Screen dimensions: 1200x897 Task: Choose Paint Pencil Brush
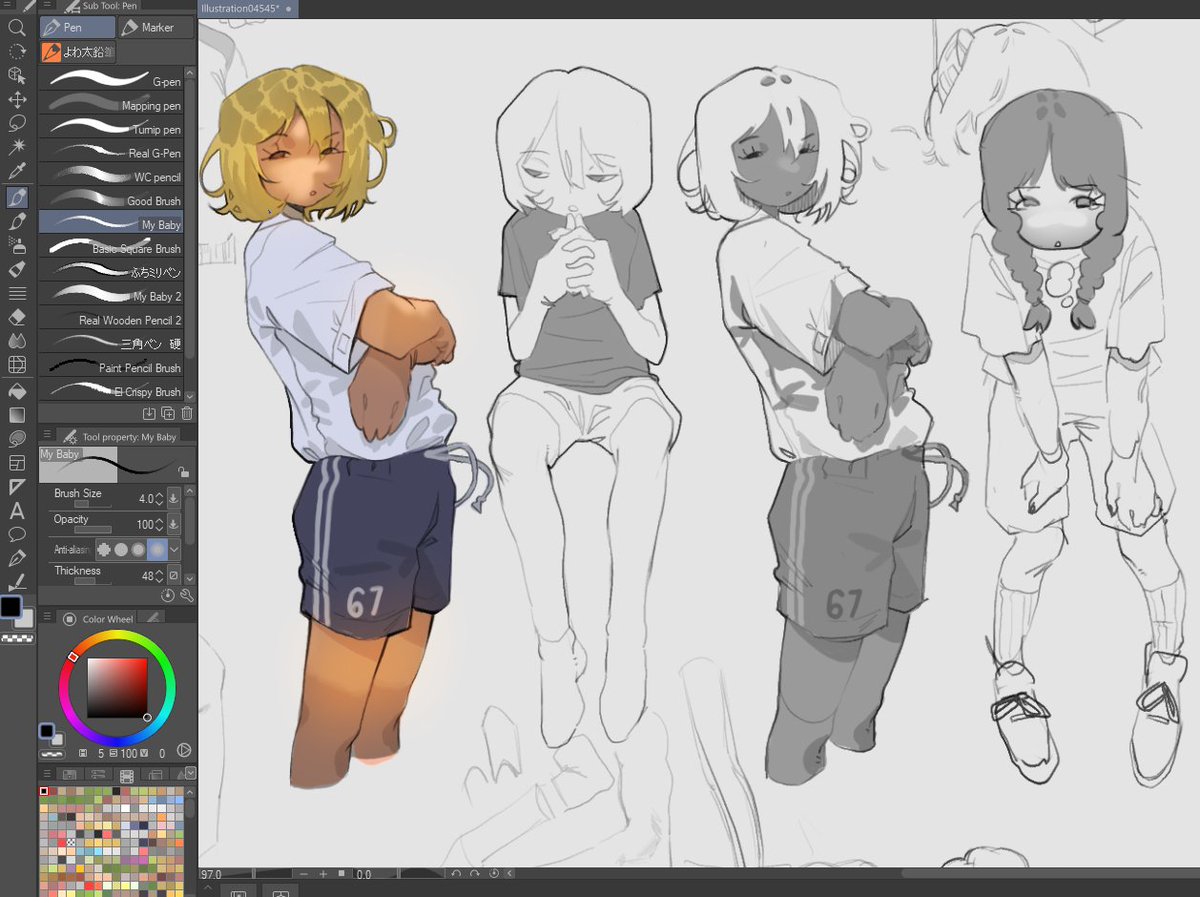pos(111,367)
